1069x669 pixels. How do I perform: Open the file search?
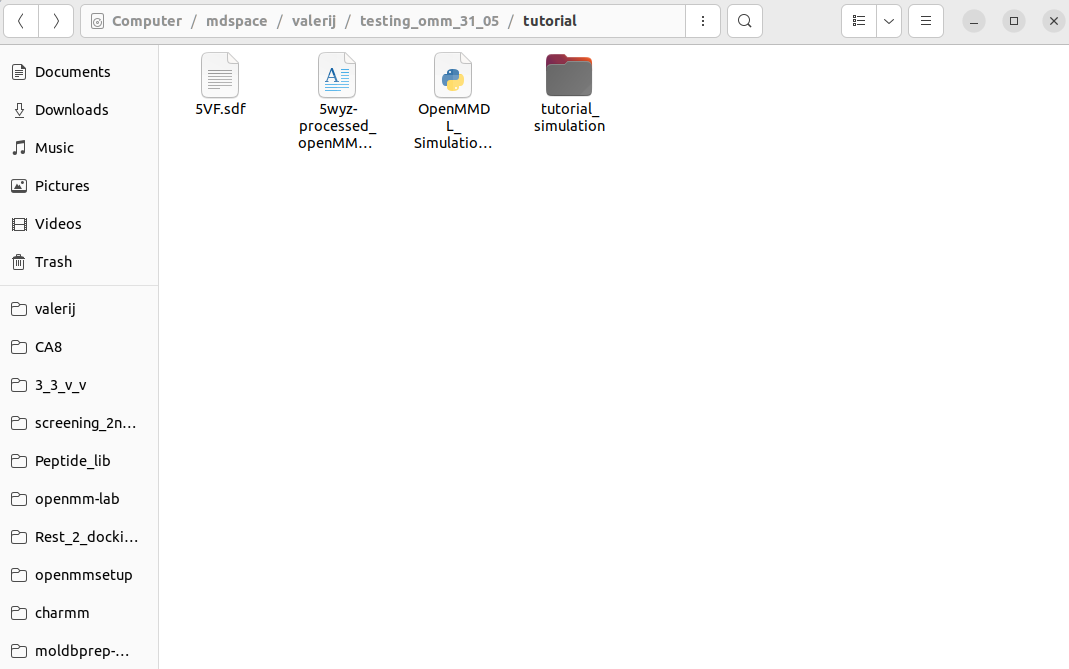coord(744,21)
